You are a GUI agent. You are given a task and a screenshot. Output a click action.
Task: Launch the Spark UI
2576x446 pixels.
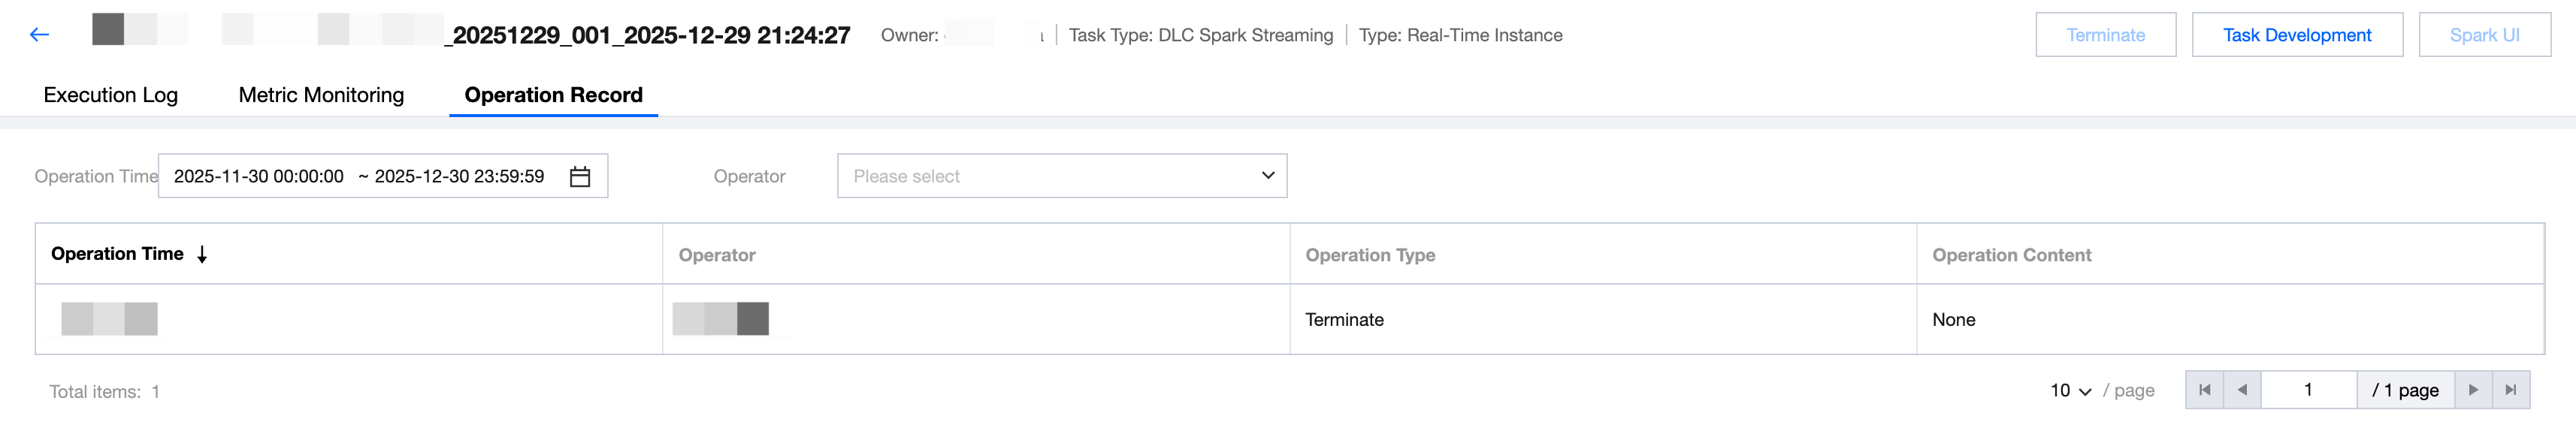pos(2484,35)
